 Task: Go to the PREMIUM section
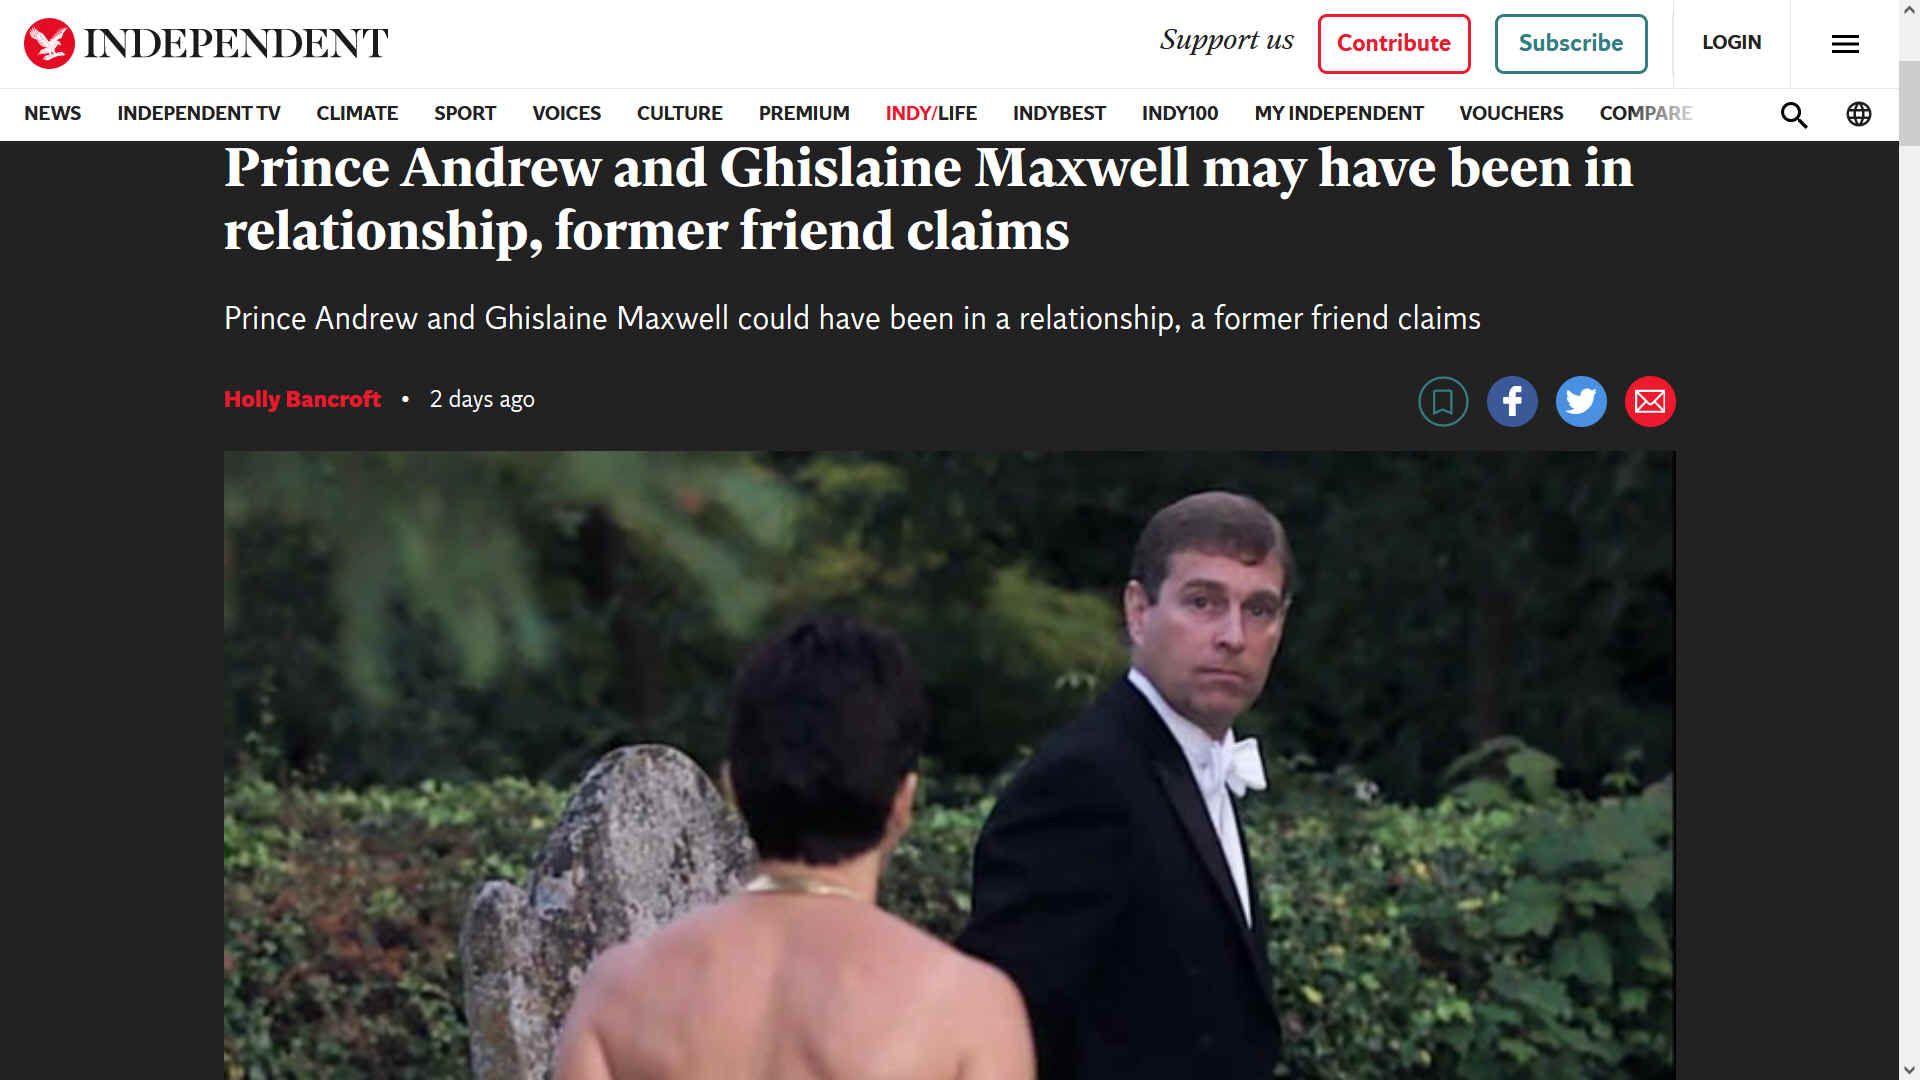[x=804, y=114]
